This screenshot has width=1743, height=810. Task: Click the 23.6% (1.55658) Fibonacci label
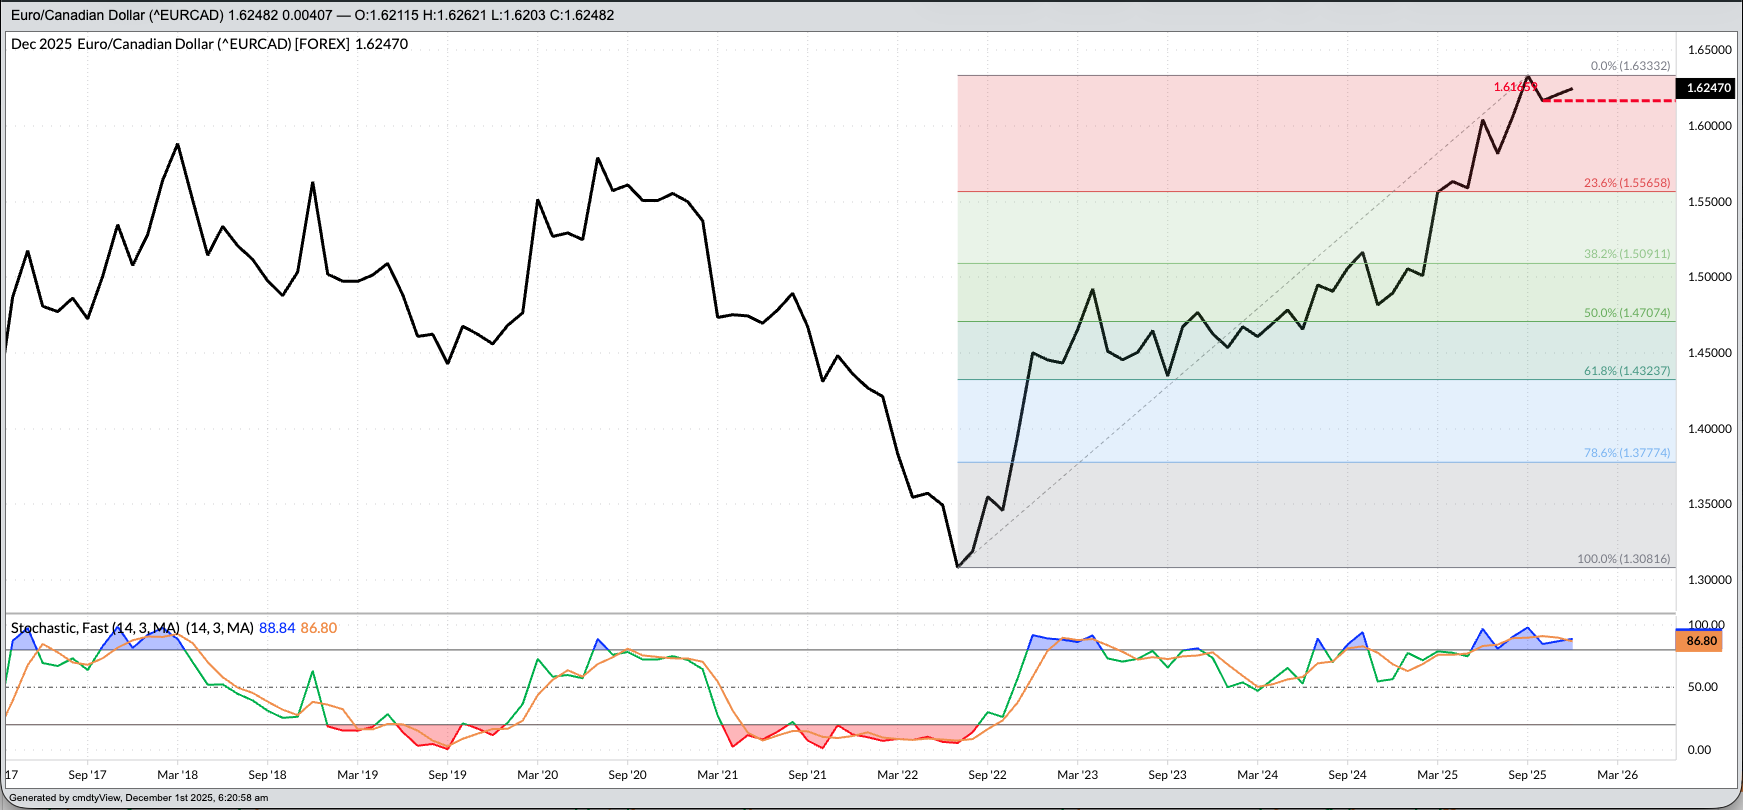pos(1626,183)
